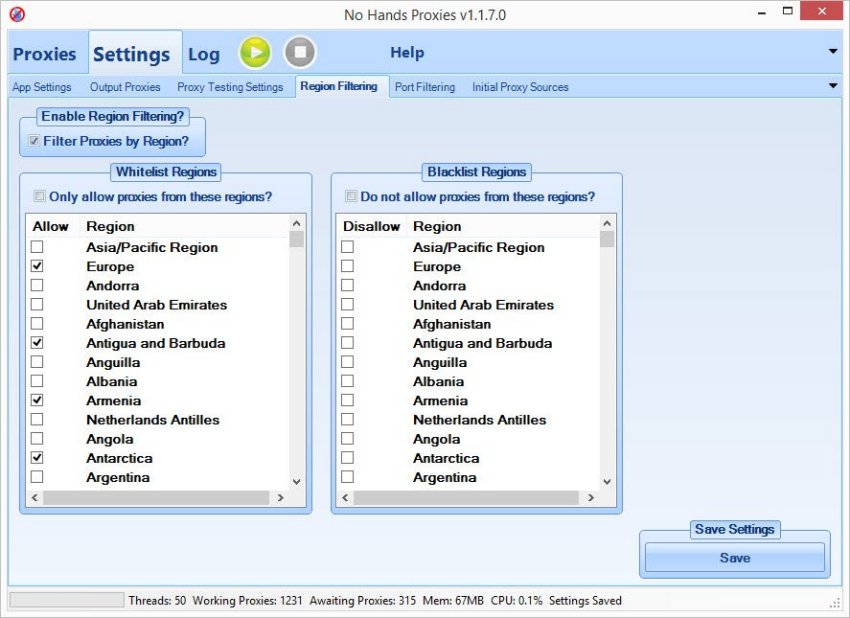Screen dimensions: 850x618
Task: Check Disallow box for Netherlands Antilles
Action: pos(347,420)
